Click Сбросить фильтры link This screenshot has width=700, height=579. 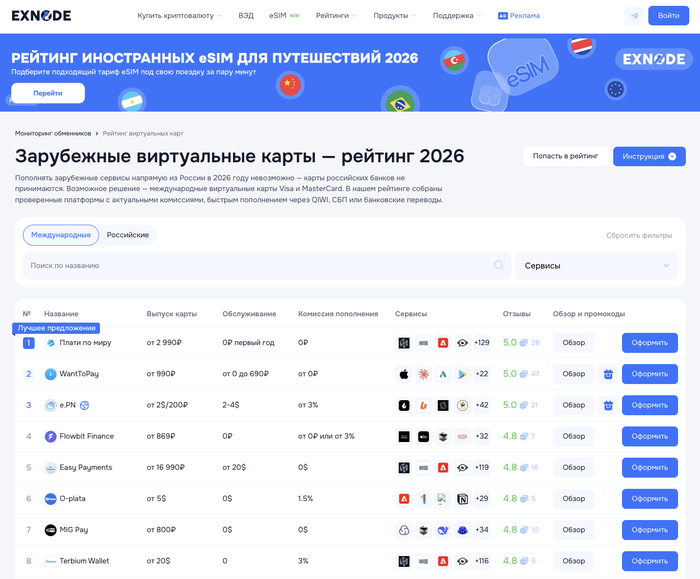tap(639, 235)
